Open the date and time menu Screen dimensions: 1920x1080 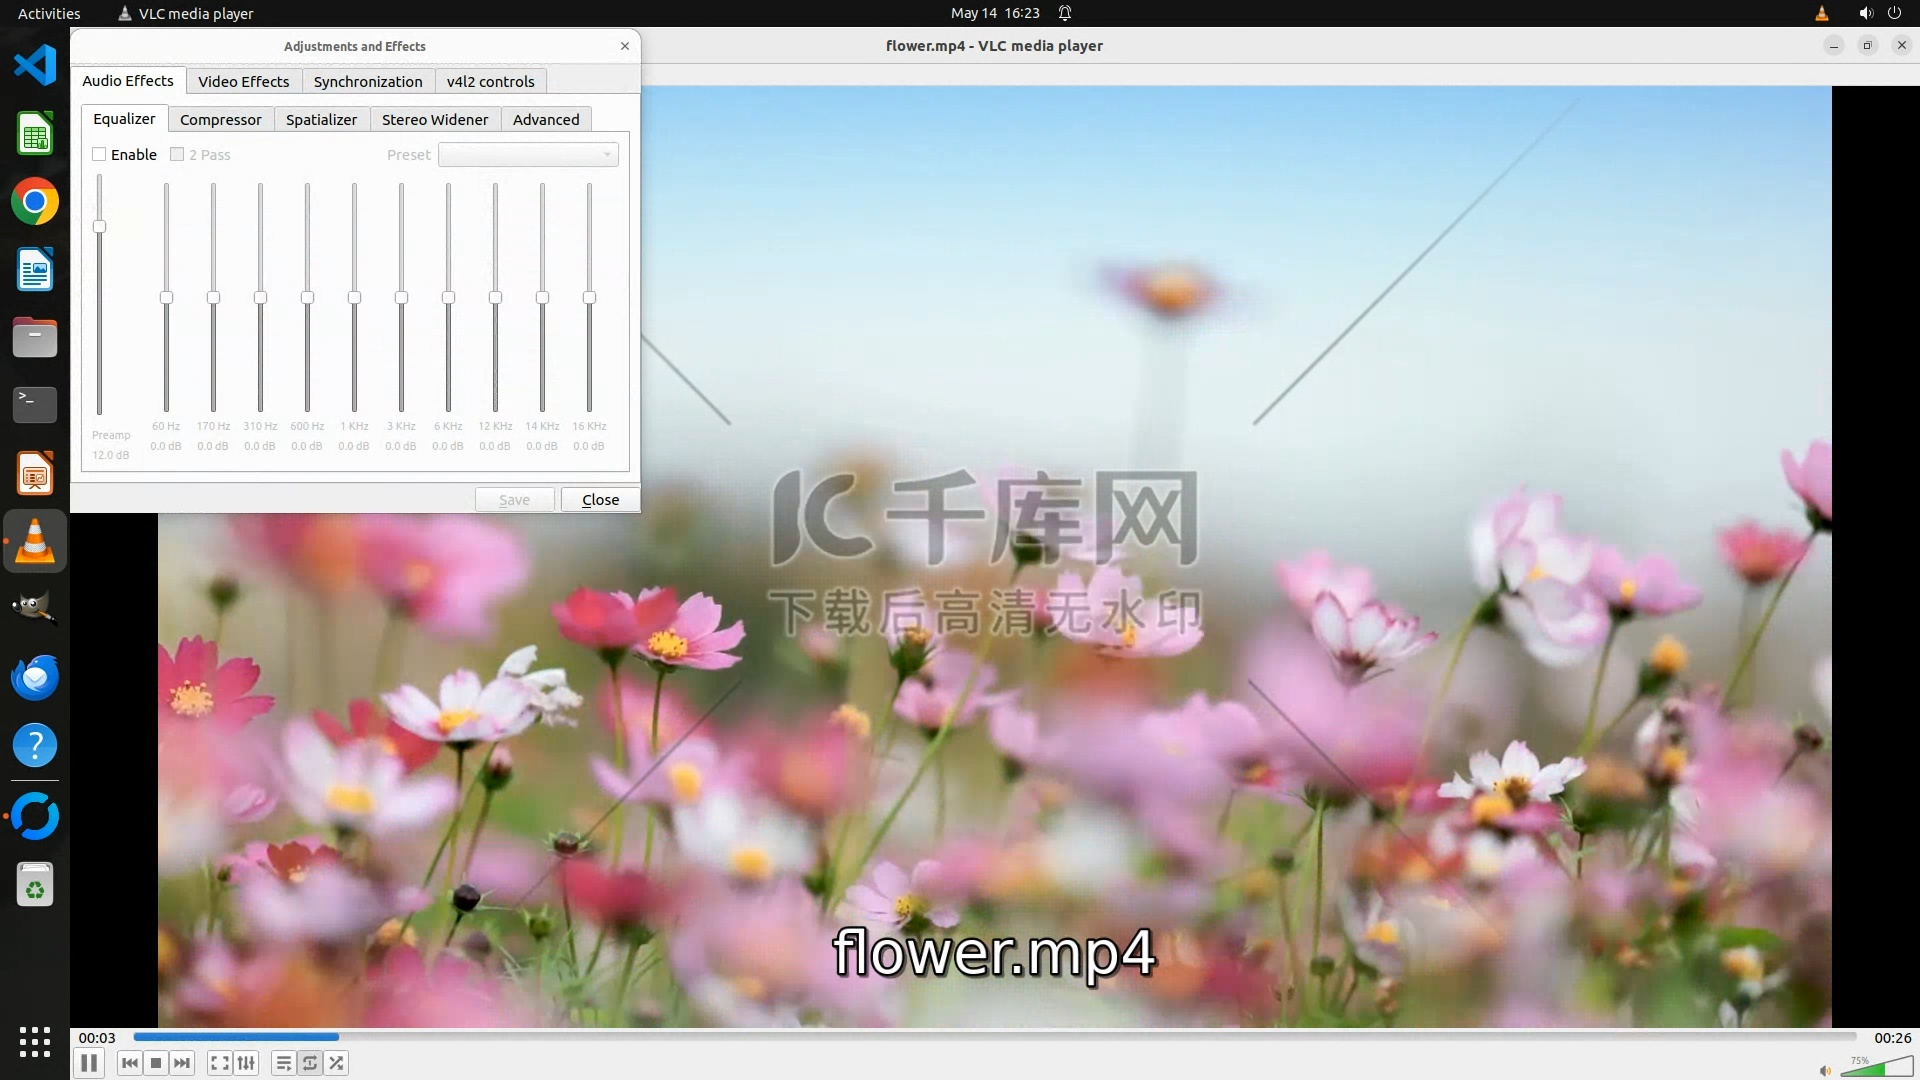point(994,13)
